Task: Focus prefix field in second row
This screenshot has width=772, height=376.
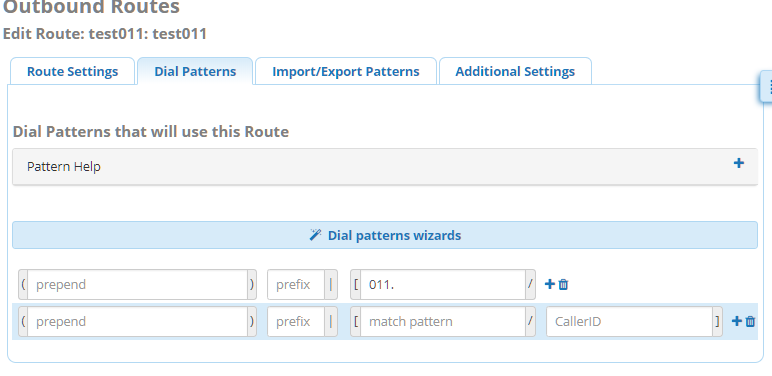Action: (x=296, y=321)
